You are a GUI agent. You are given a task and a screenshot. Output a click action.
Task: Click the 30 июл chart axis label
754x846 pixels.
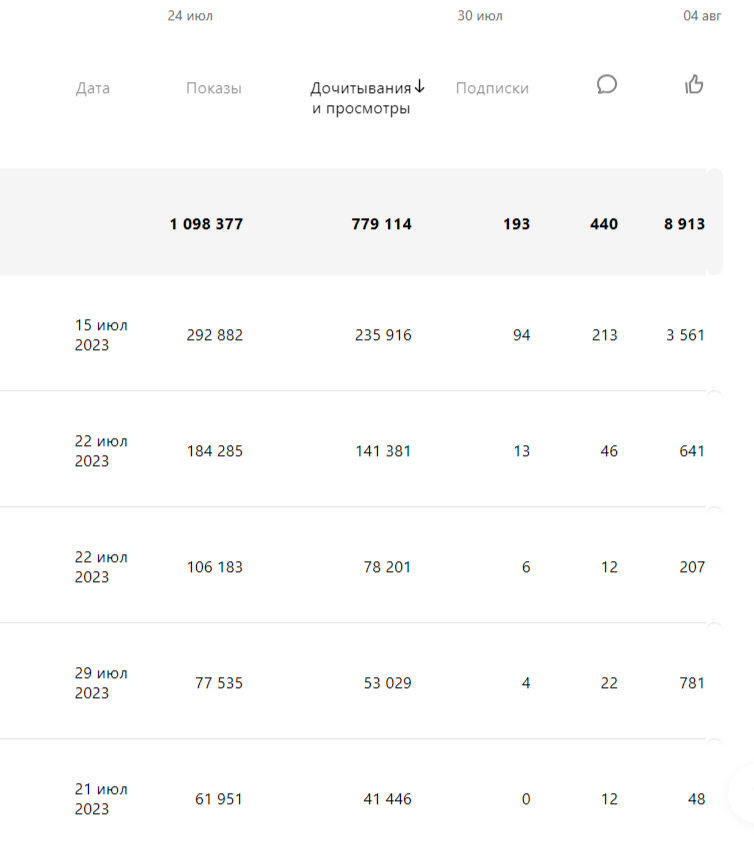tap(480, 16)
